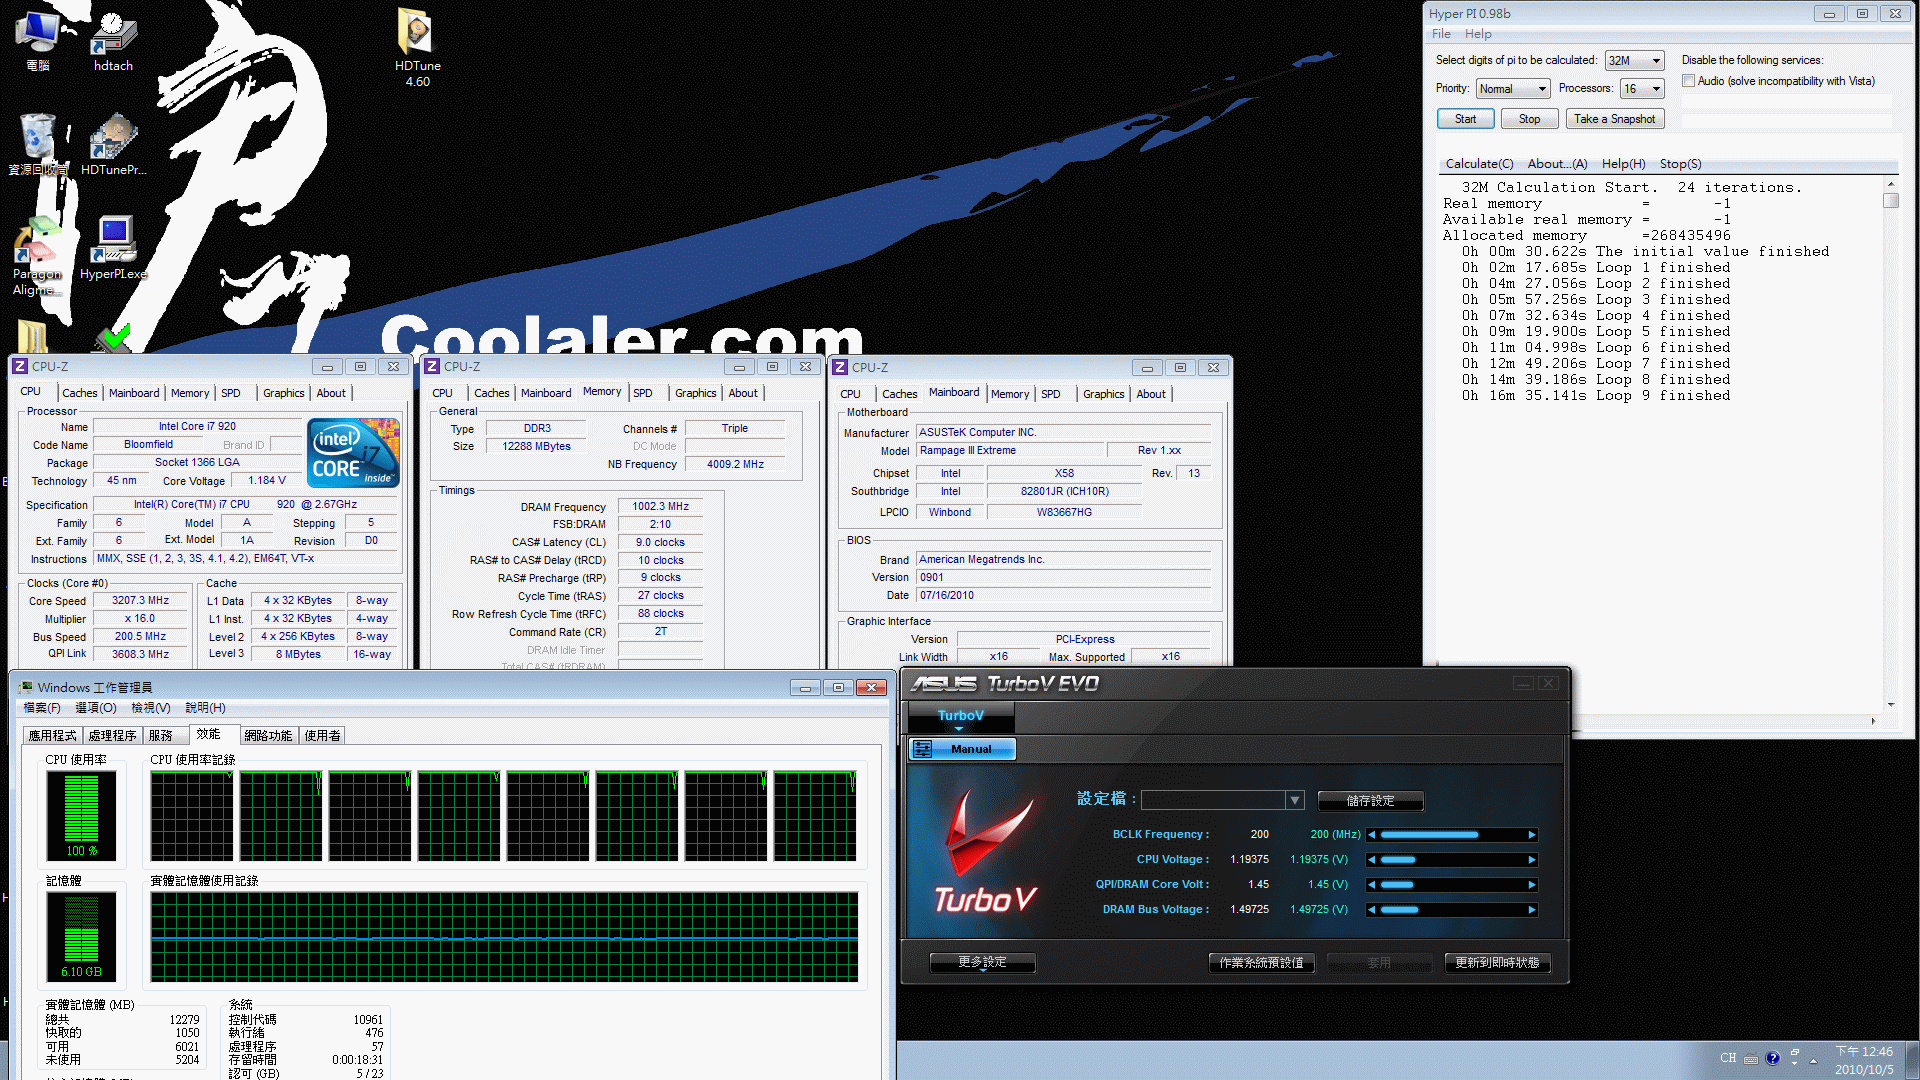Increase BCLK Frequency with right arrow

1531,835
